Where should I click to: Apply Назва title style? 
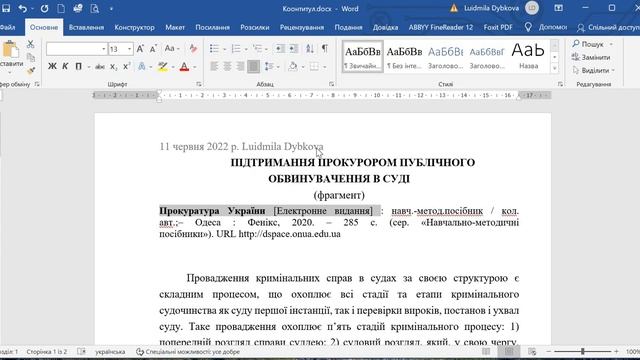(x=528, y=57)
